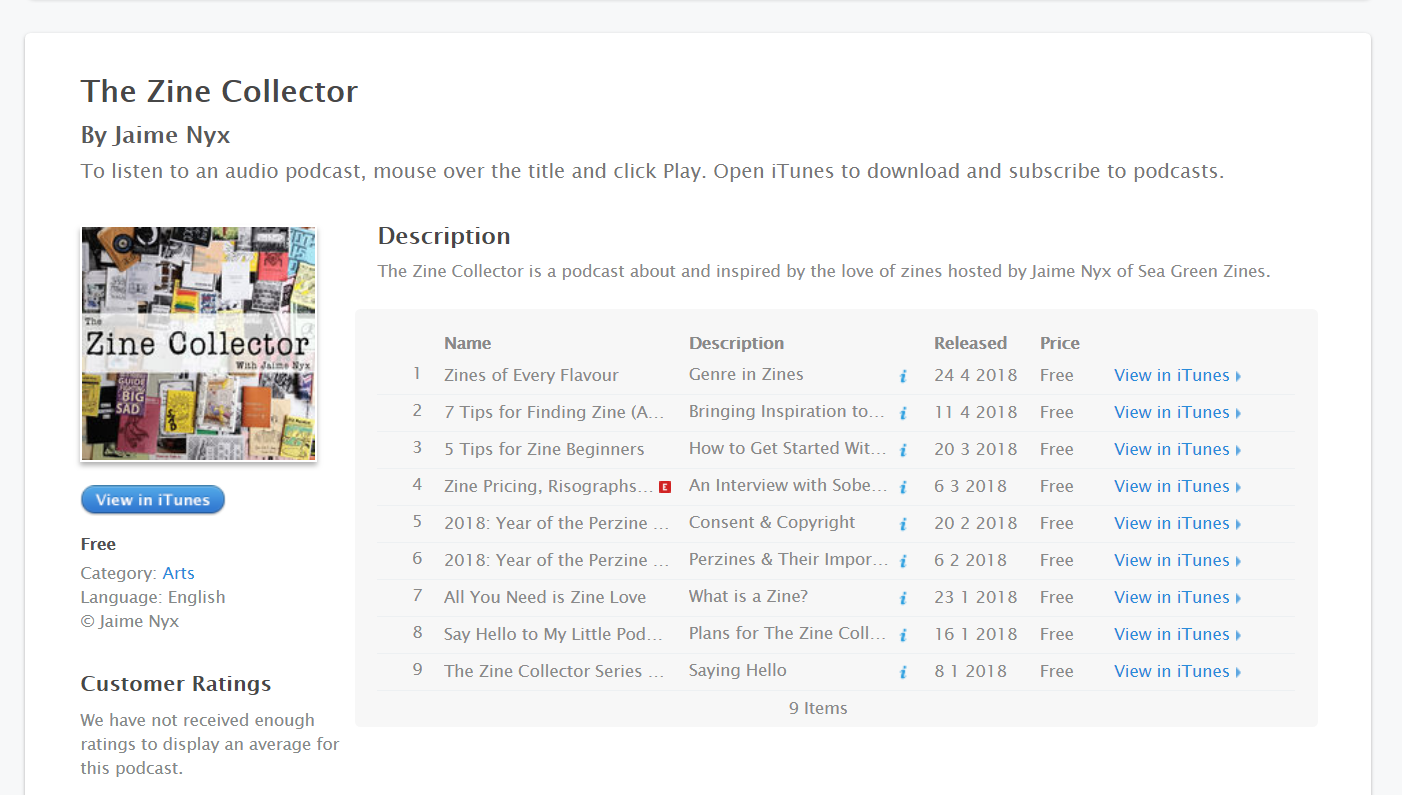View All You Need is Zine Love in iTunes

point(1177,597)
